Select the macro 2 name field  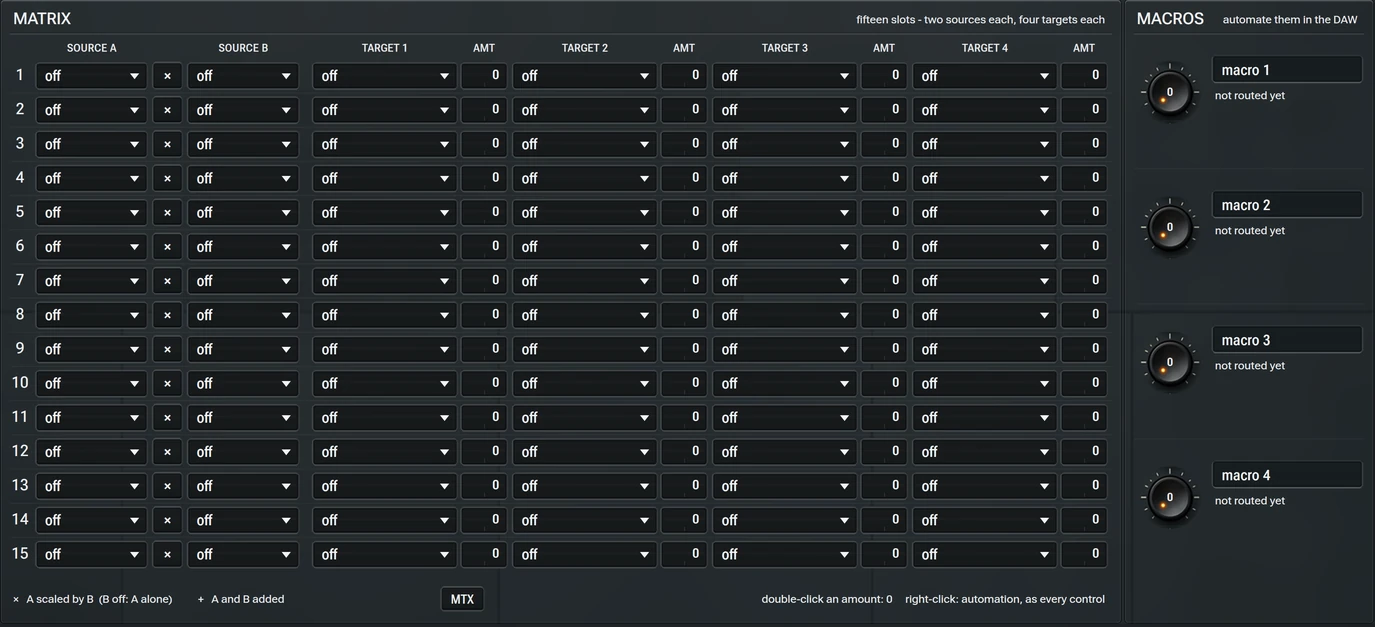[x=1287, y=205]
